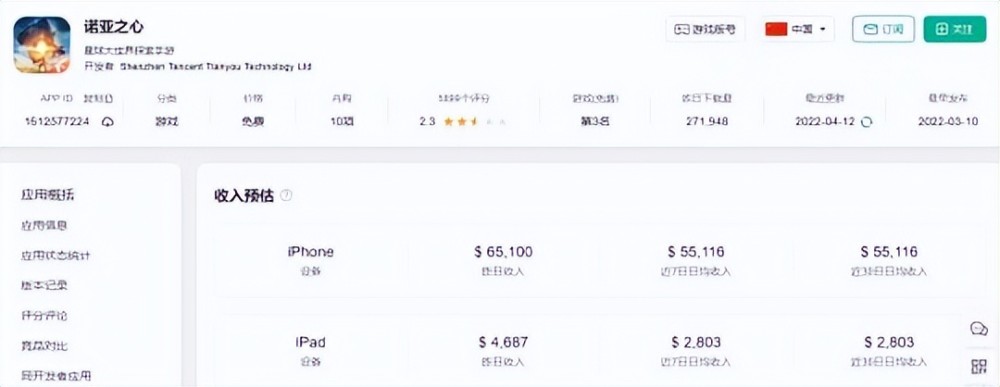The image size is (1000, 387).
Task: Click the refresh icon beside 2022-04-12
Action: click(866, 122)
